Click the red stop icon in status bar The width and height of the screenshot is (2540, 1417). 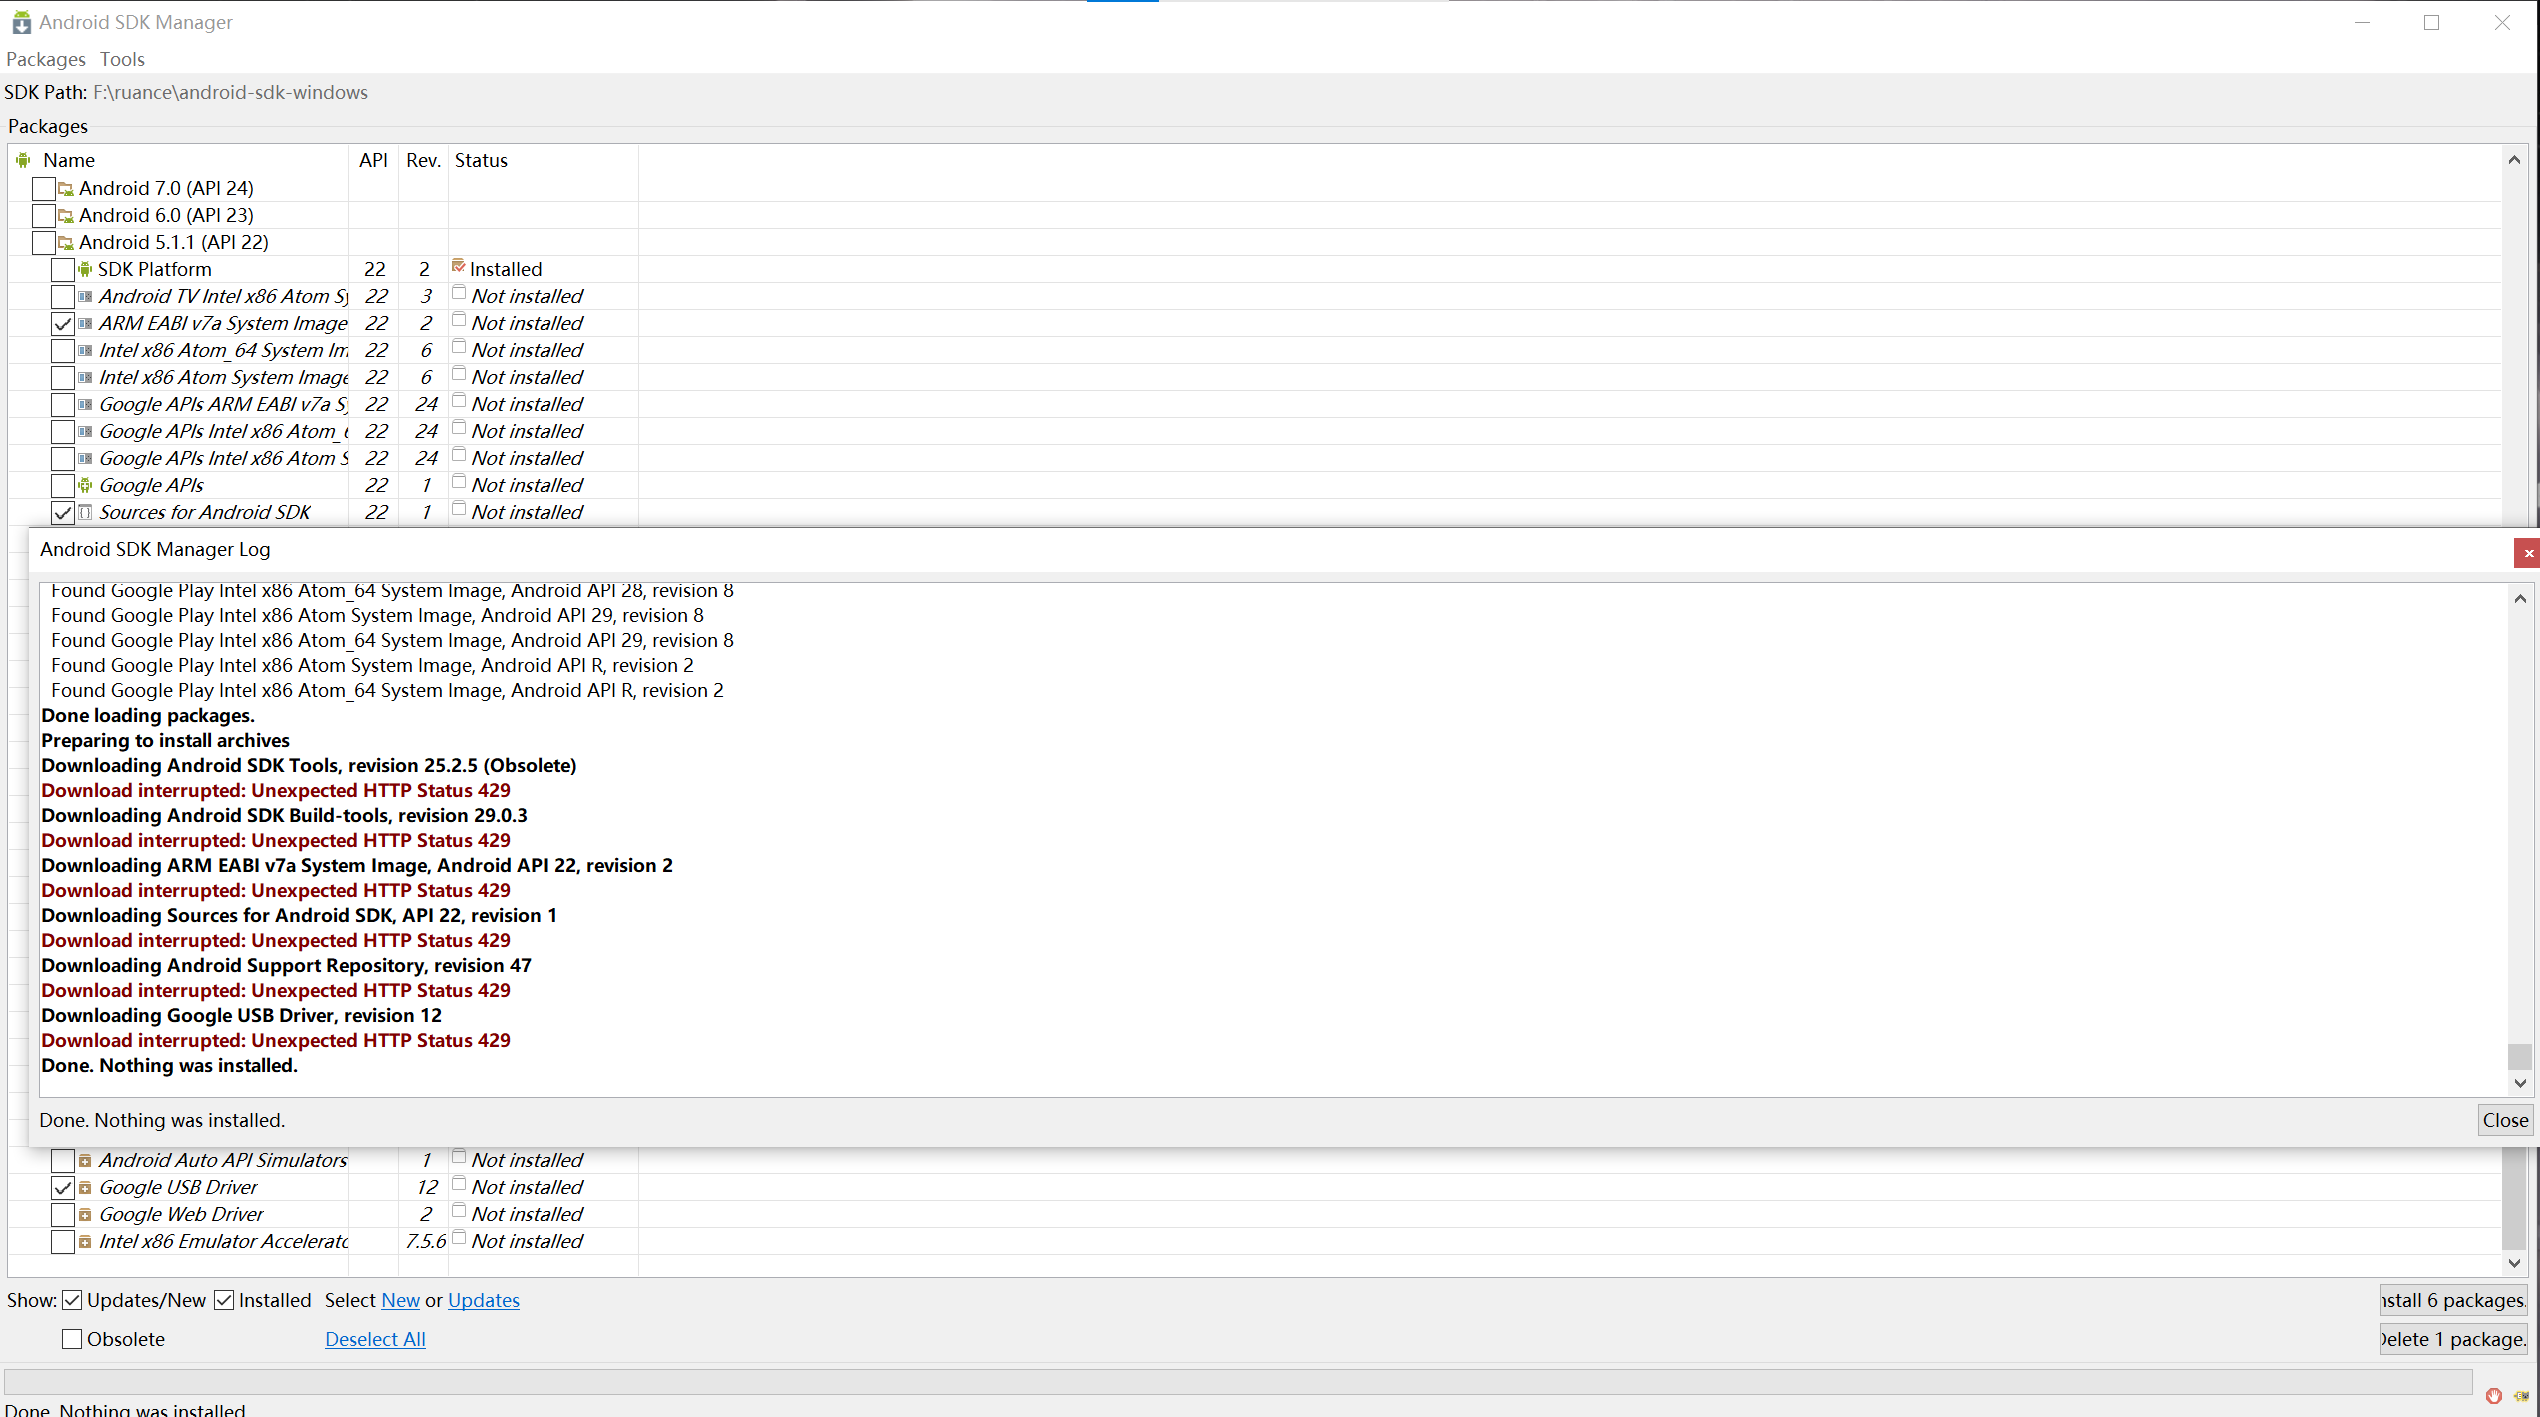click(2493, 1396)
